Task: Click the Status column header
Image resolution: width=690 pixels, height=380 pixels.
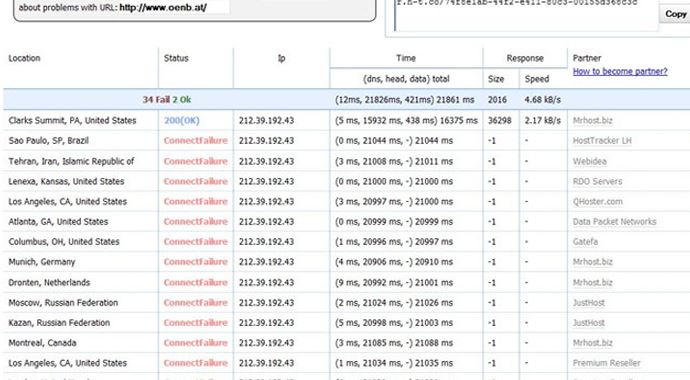Action: click(176, 58)
